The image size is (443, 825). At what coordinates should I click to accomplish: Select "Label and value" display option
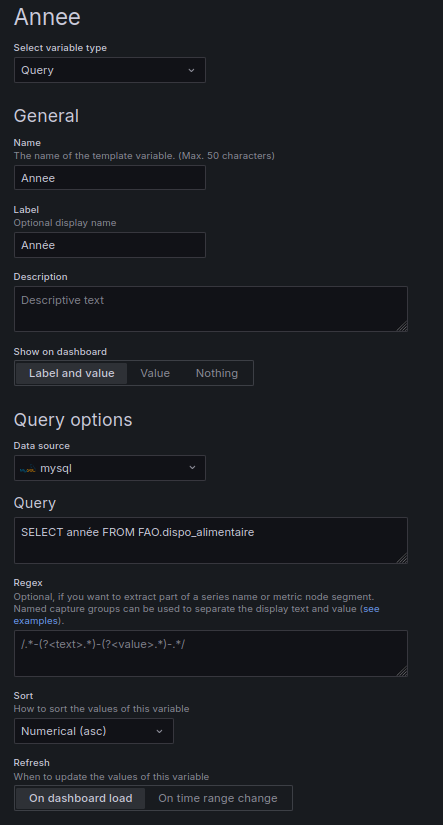pyautogui.click(x=72, y=373)
